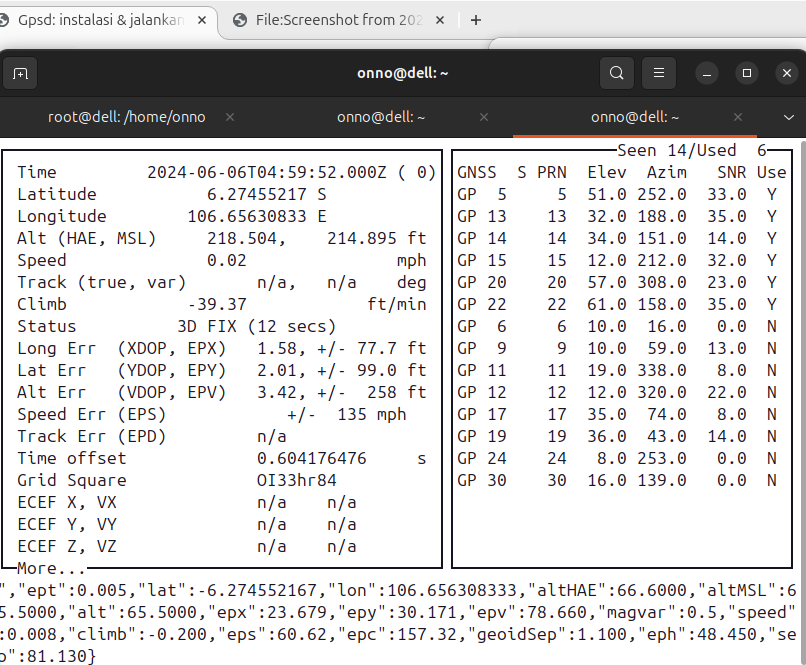Image resolution: width=806 pixels, height=665 pixels.
Task: Switch to the middle onno@dell: ~ terminal tab
Action: tap(382, 117)
